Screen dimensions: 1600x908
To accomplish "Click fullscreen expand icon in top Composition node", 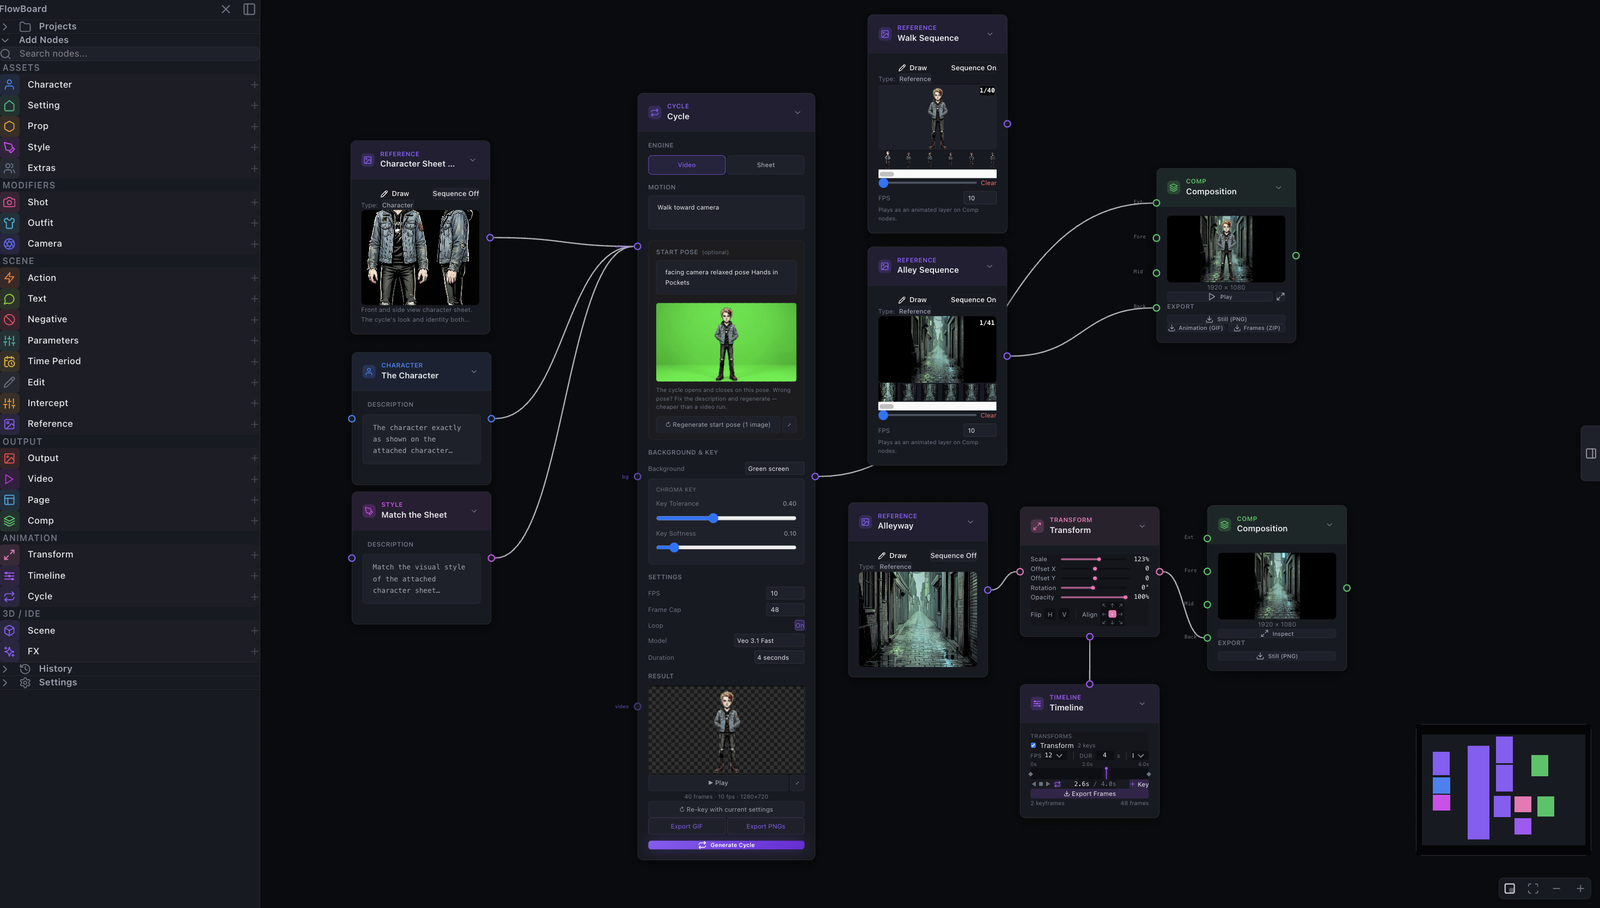I will coord(1280,297).
